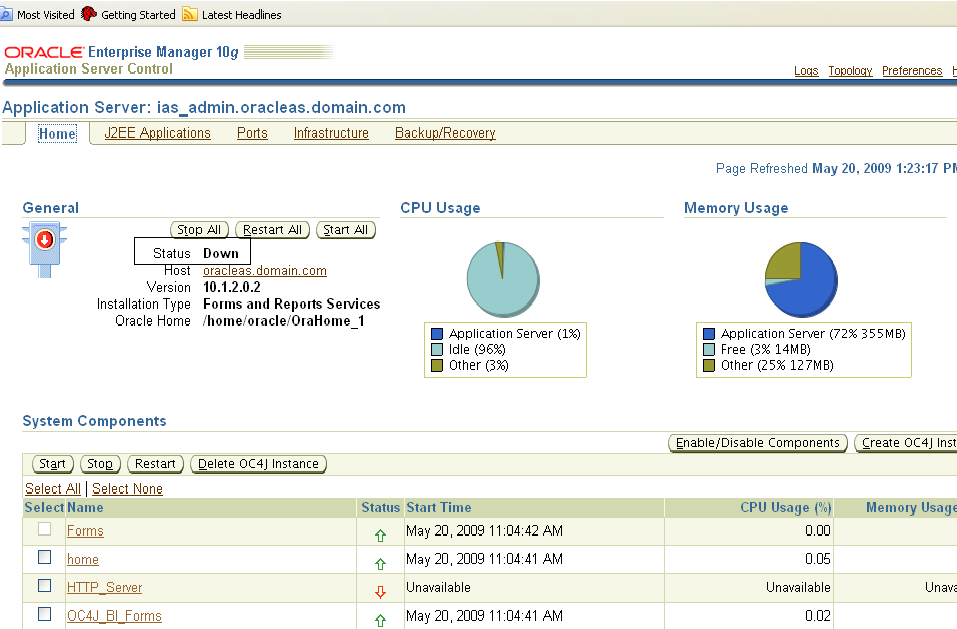Click the Enable/Disable Components button
Image resolution: width=957 pixels, height=629 pixels.
(x=757, y=443)
